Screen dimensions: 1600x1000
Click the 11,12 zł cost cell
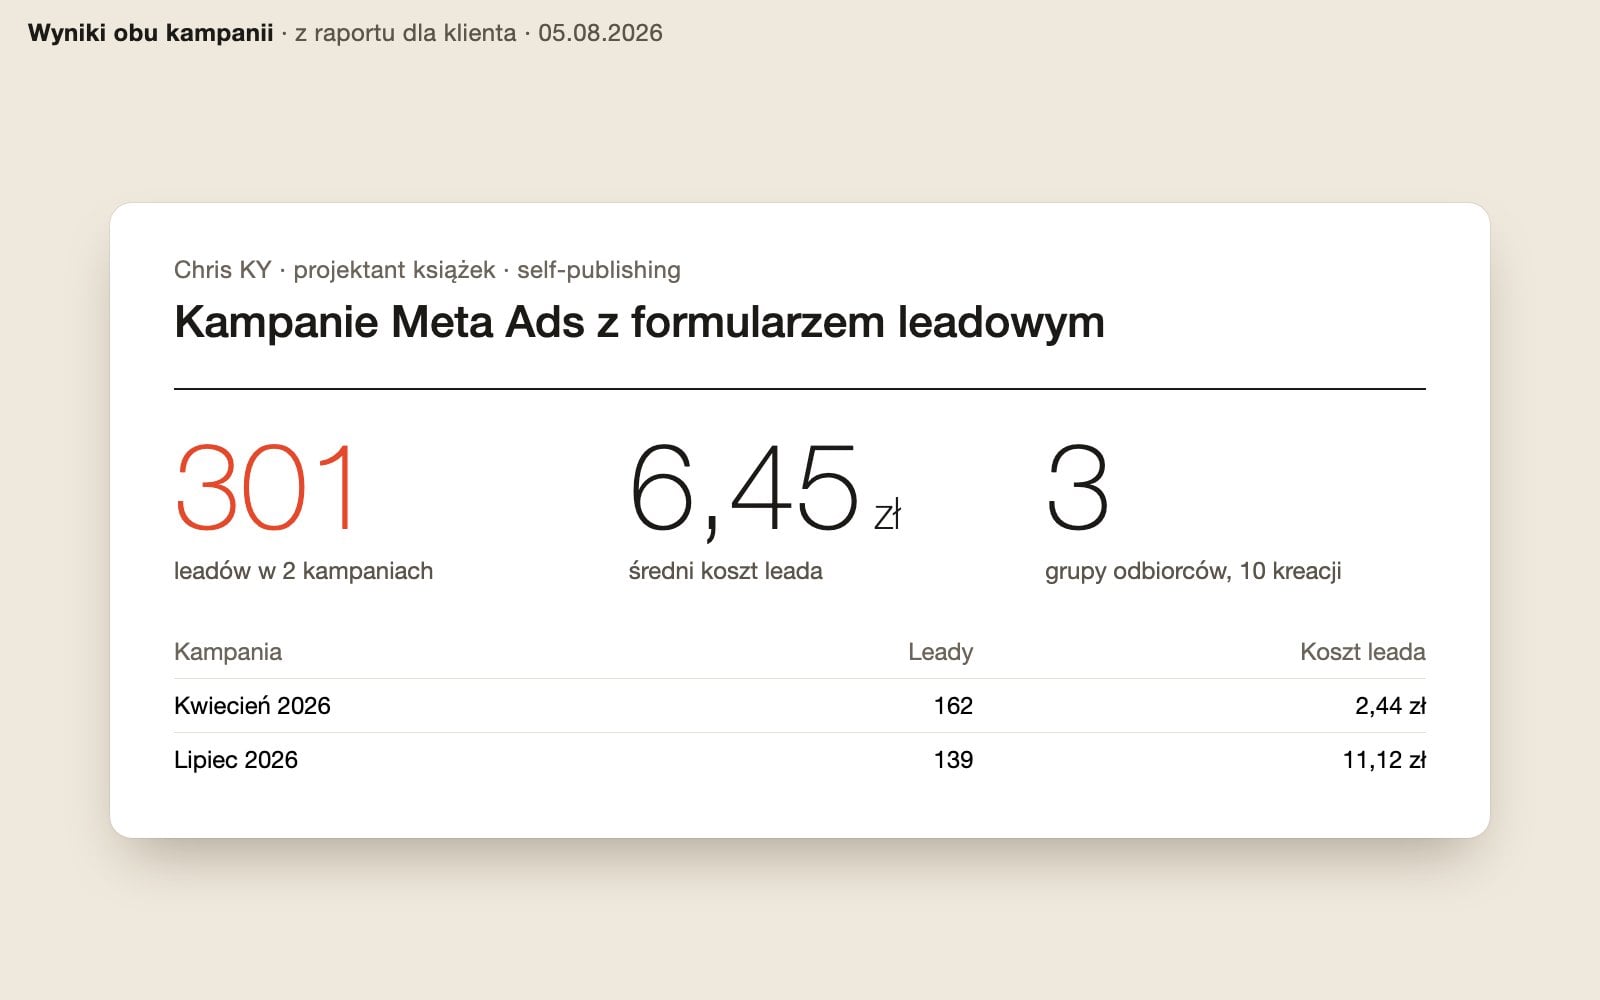(x=1384, y=760)
